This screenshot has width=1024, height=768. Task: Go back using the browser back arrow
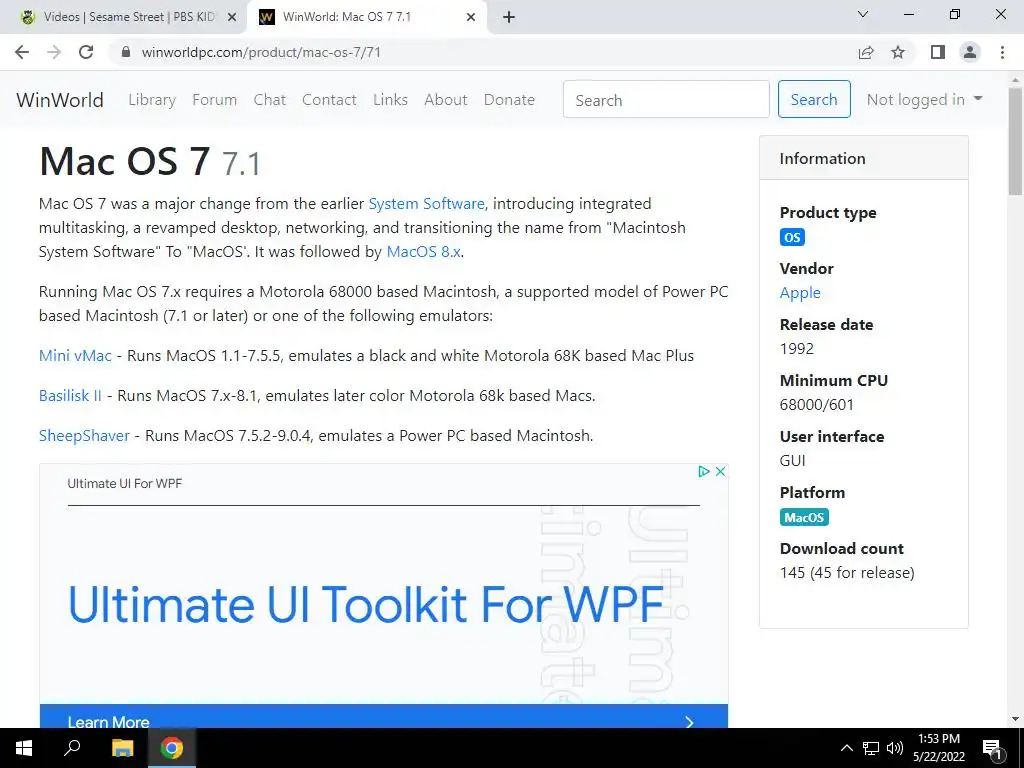22,52
